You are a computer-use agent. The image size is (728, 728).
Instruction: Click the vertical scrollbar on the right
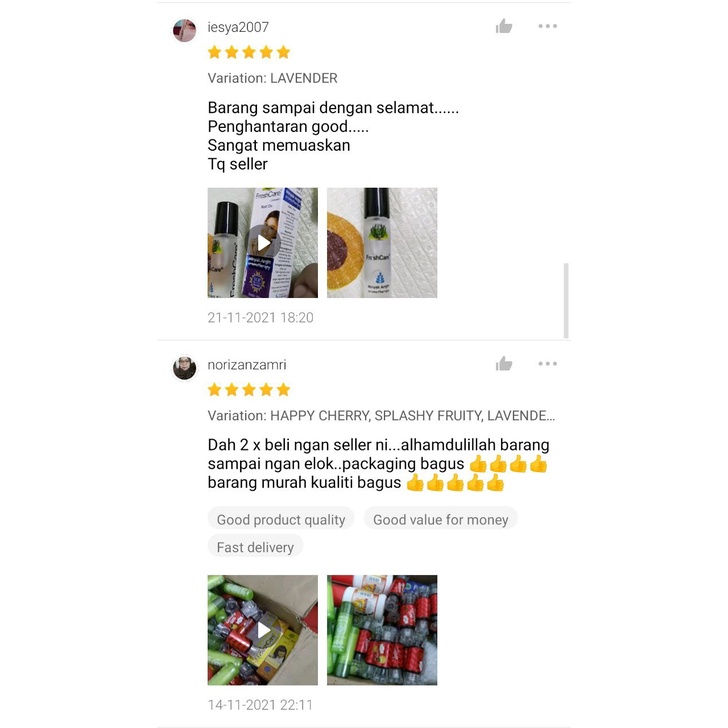pos(566,300)
